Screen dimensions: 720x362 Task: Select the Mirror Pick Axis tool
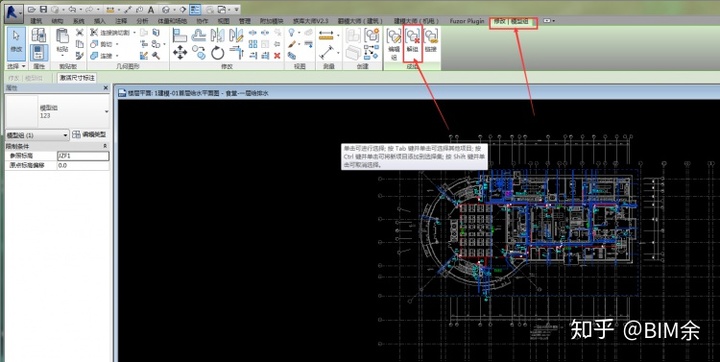(x=217, y=35)
